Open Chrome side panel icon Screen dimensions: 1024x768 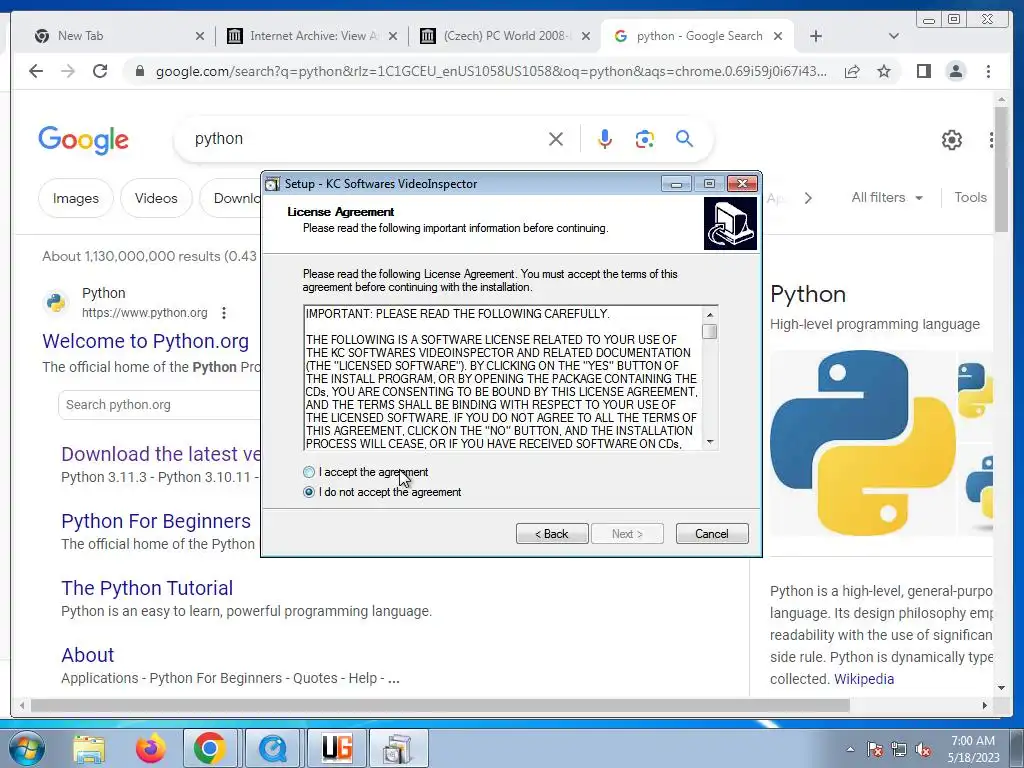pos(923,71)
